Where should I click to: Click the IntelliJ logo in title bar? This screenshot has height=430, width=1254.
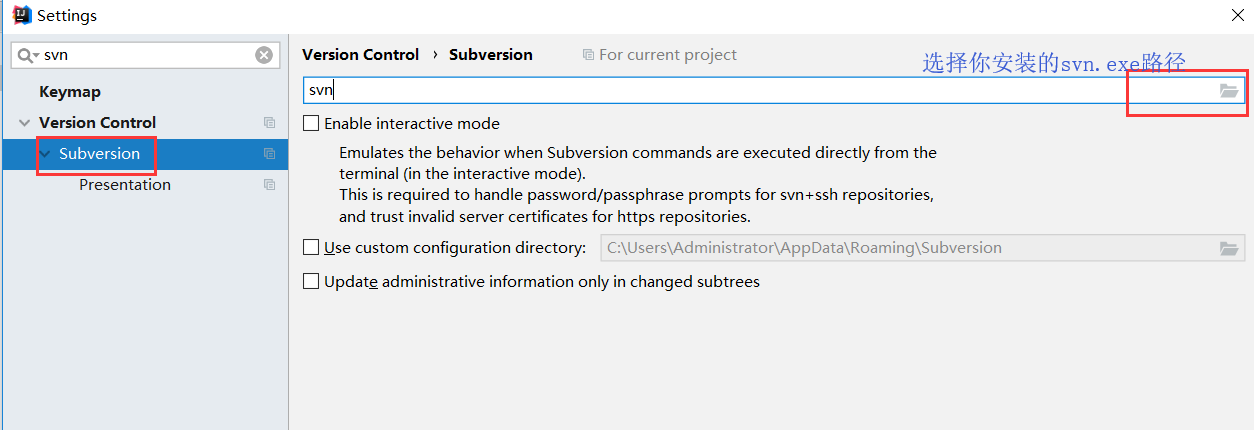[21, 15]
